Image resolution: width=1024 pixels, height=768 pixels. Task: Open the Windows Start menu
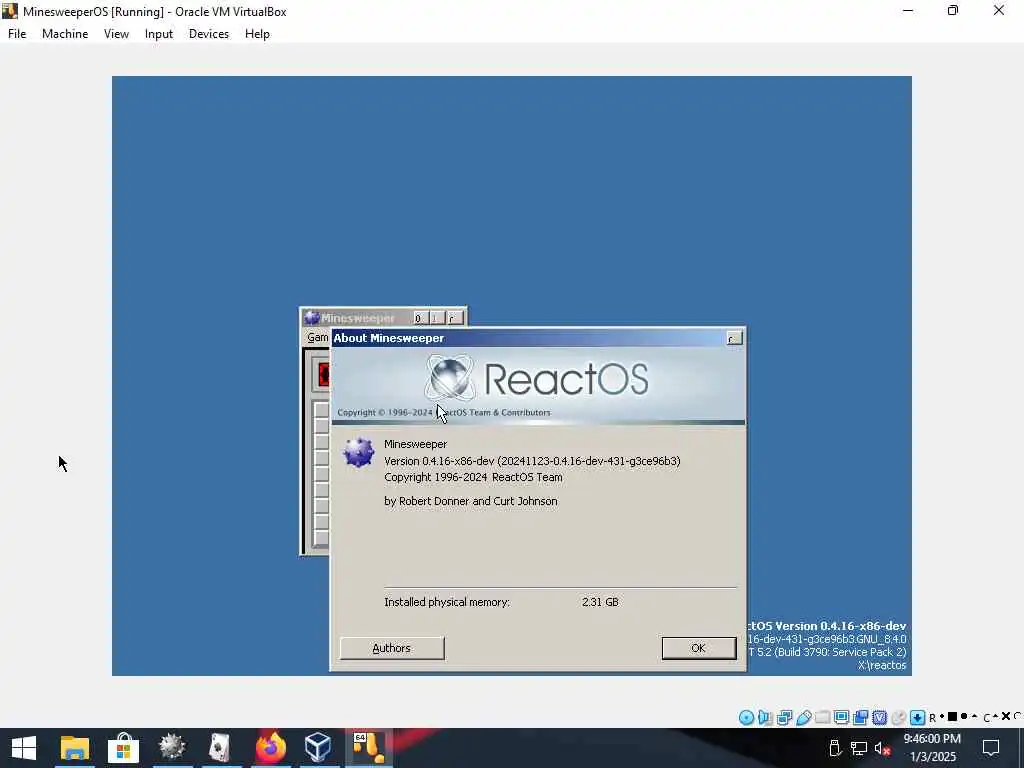24,748
